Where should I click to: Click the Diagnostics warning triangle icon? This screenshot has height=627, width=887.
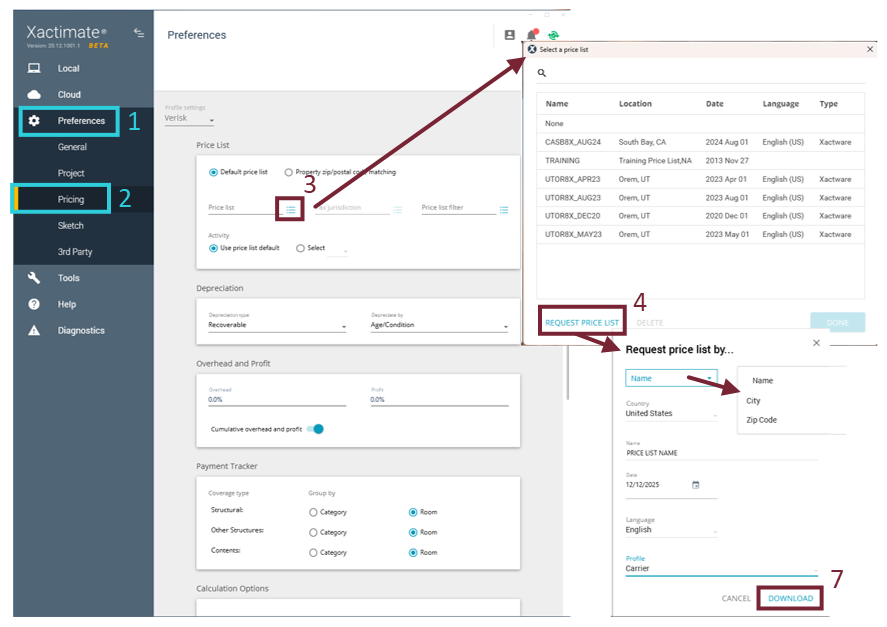point(34,330)
